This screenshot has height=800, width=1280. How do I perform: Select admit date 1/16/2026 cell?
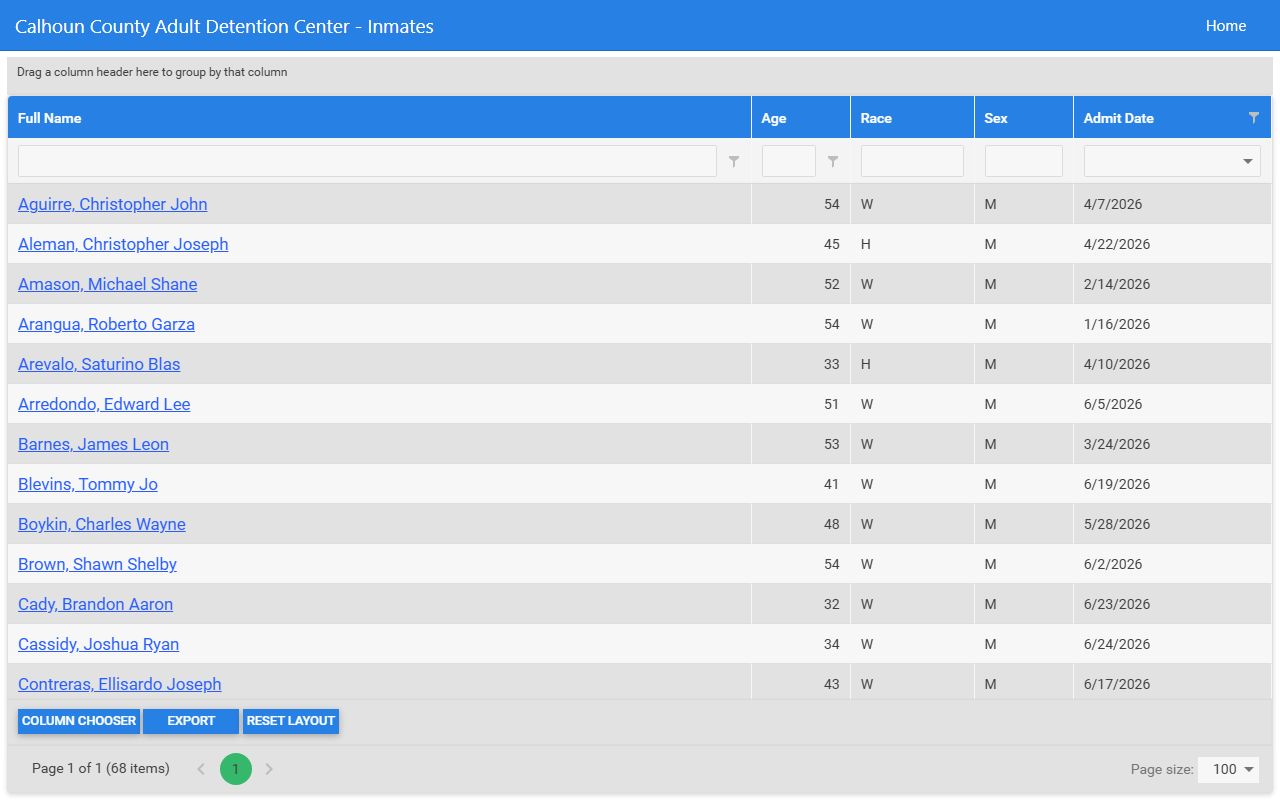point(1172,324)
